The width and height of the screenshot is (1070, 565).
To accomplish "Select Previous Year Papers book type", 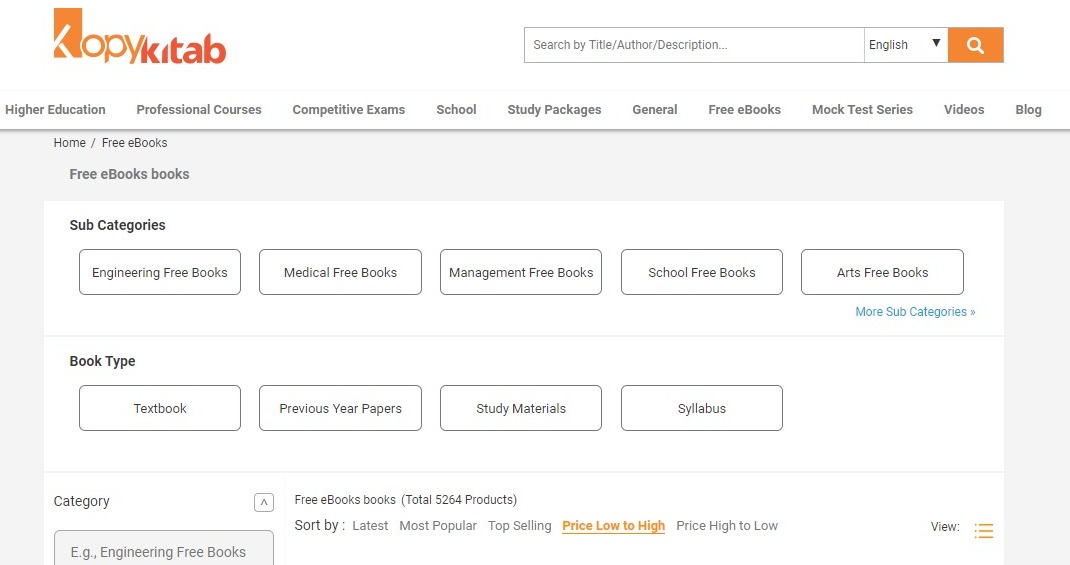I will pos(340,408).
